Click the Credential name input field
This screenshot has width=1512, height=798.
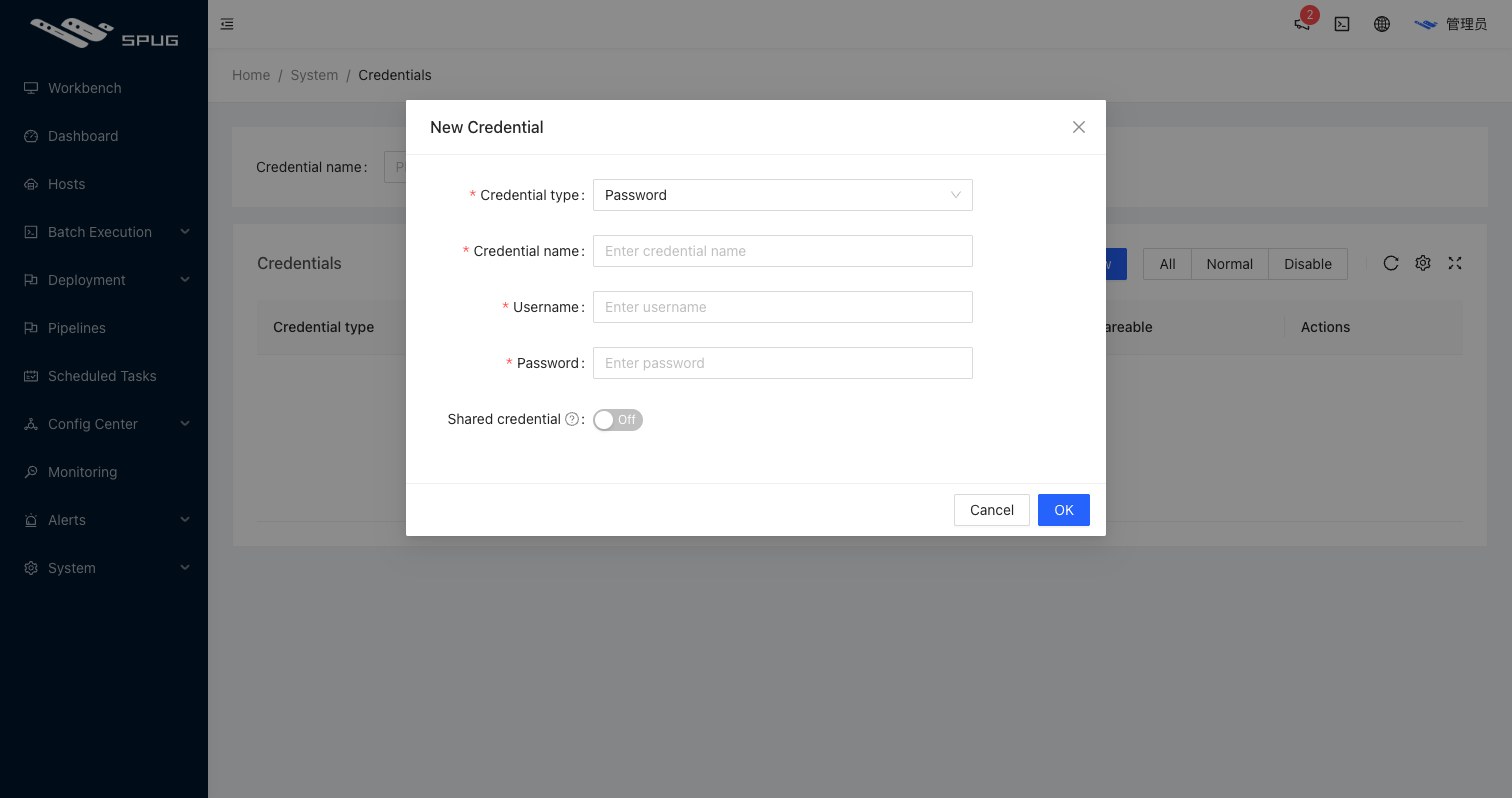783,251
